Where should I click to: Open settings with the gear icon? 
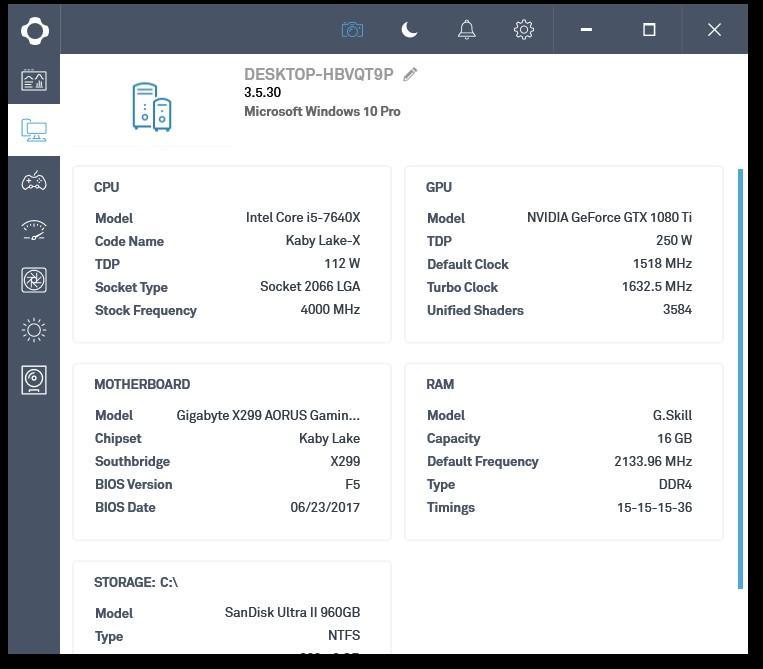click(524, 30)
